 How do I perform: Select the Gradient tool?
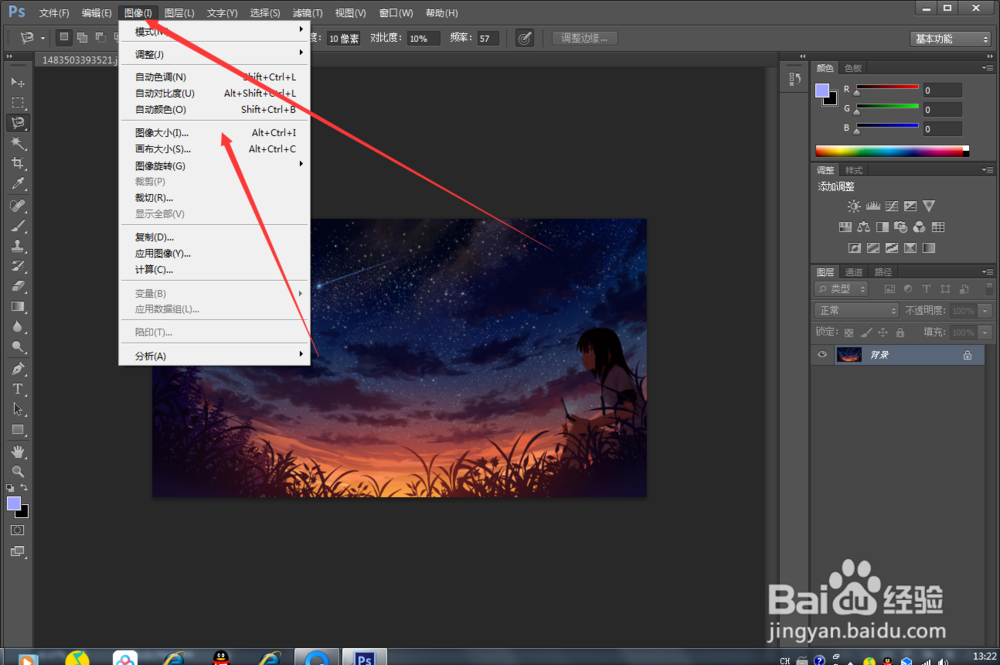17,307
